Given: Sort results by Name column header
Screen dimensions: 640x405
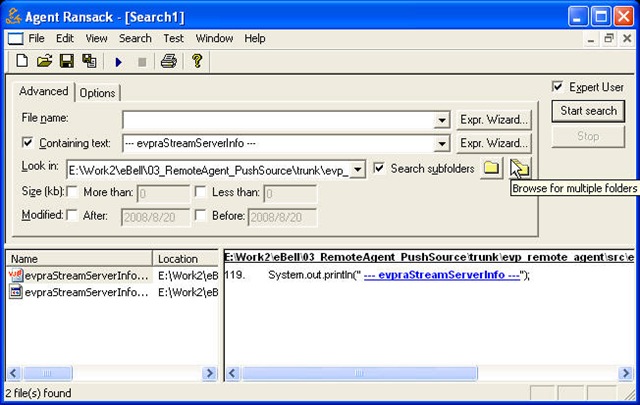Looking at the screenshot, I should click(79, 259).
